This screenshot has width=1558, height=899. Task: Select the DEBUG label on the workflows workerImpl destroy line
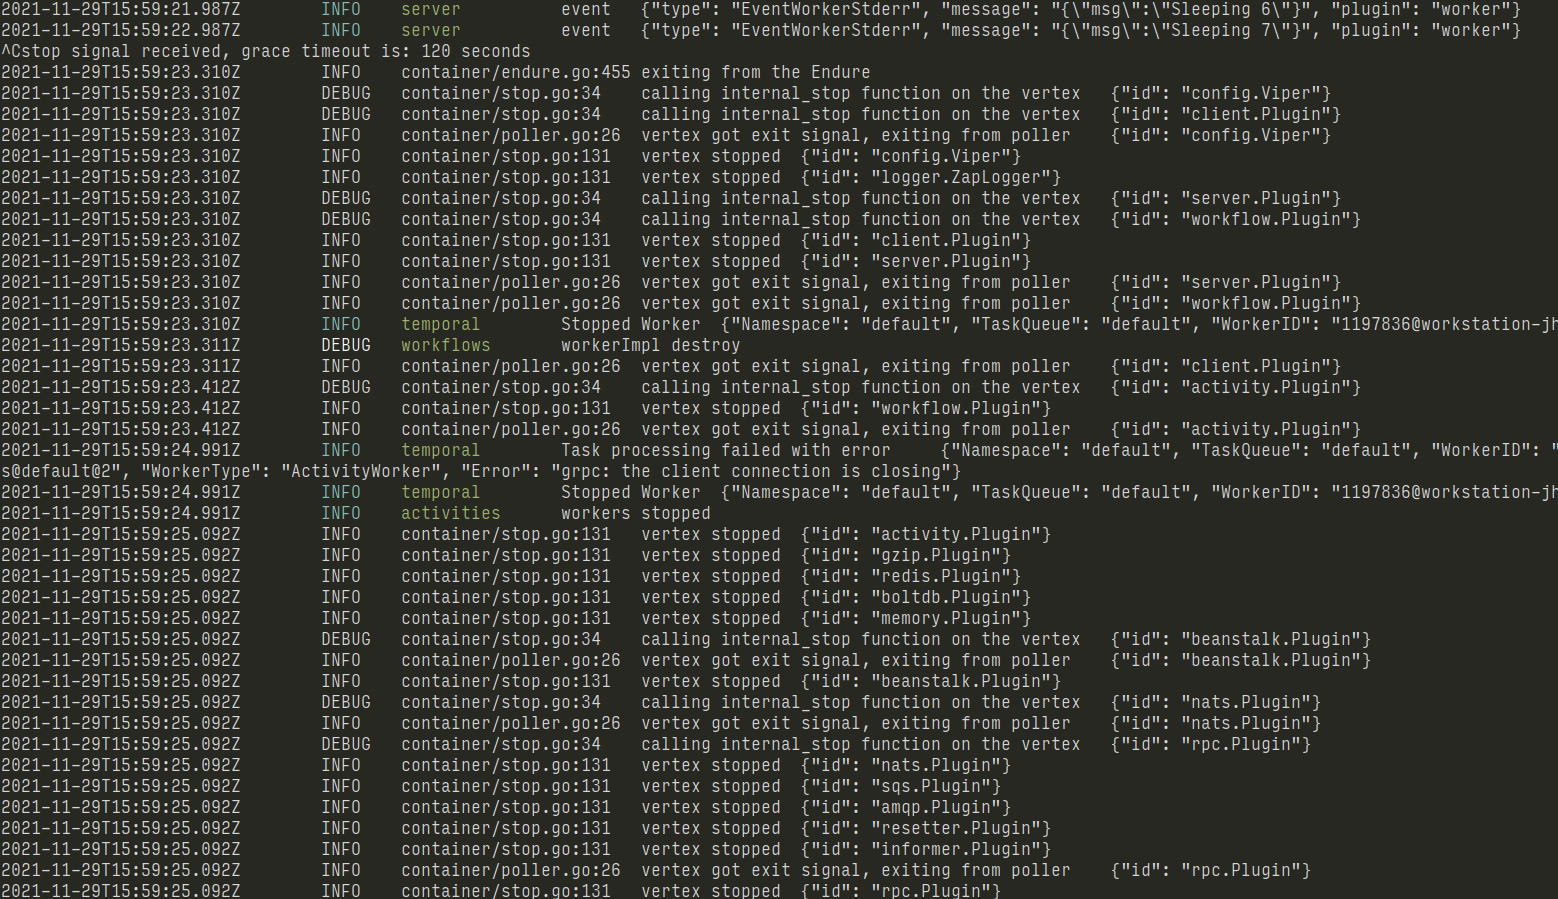point(345,345)
